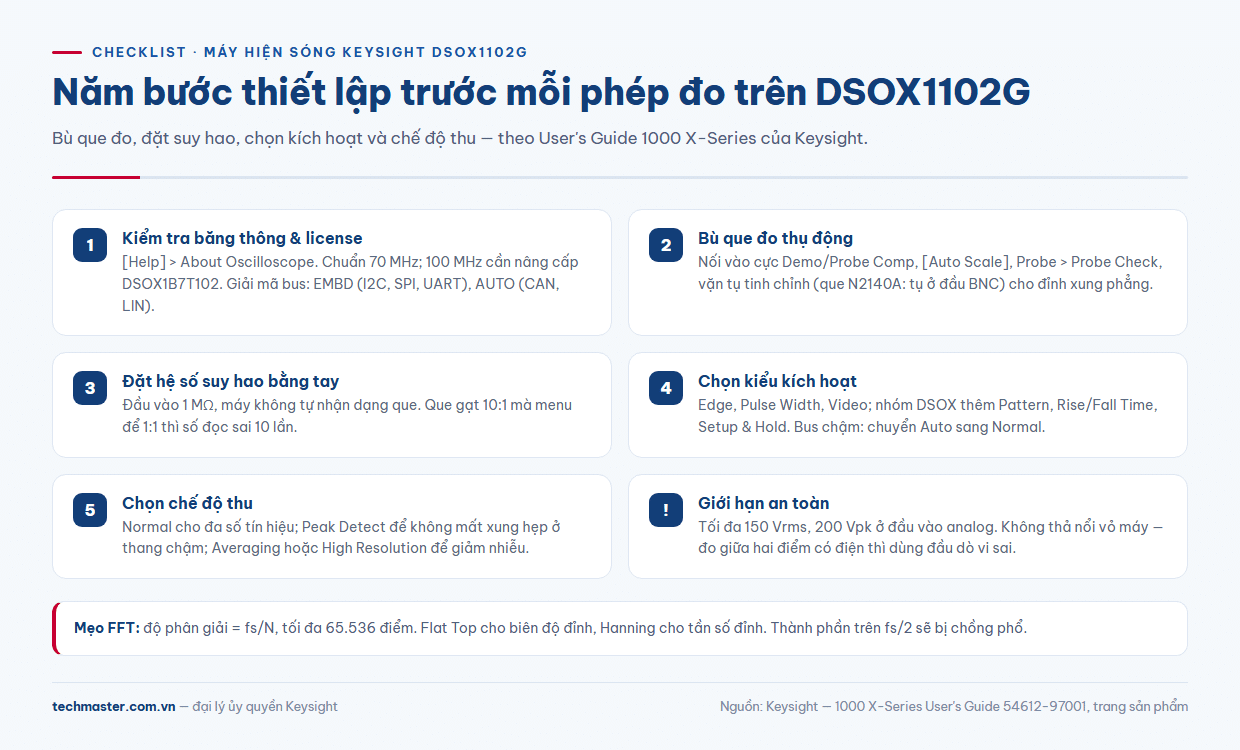Select heading 'Giới hạn an toàn'
The image size is (1240, 750).
pos(763,503)
